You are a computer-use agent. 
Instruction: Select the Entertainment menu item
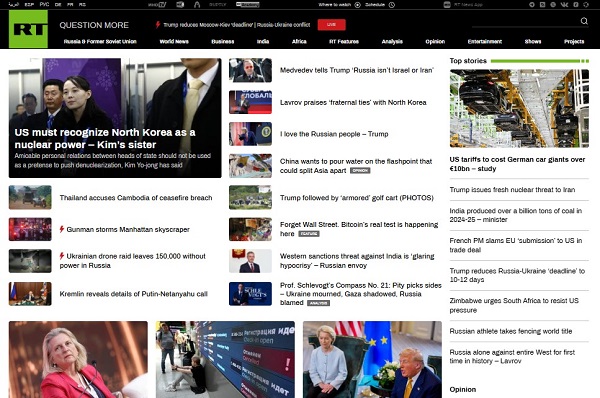[x=484, y=41]
